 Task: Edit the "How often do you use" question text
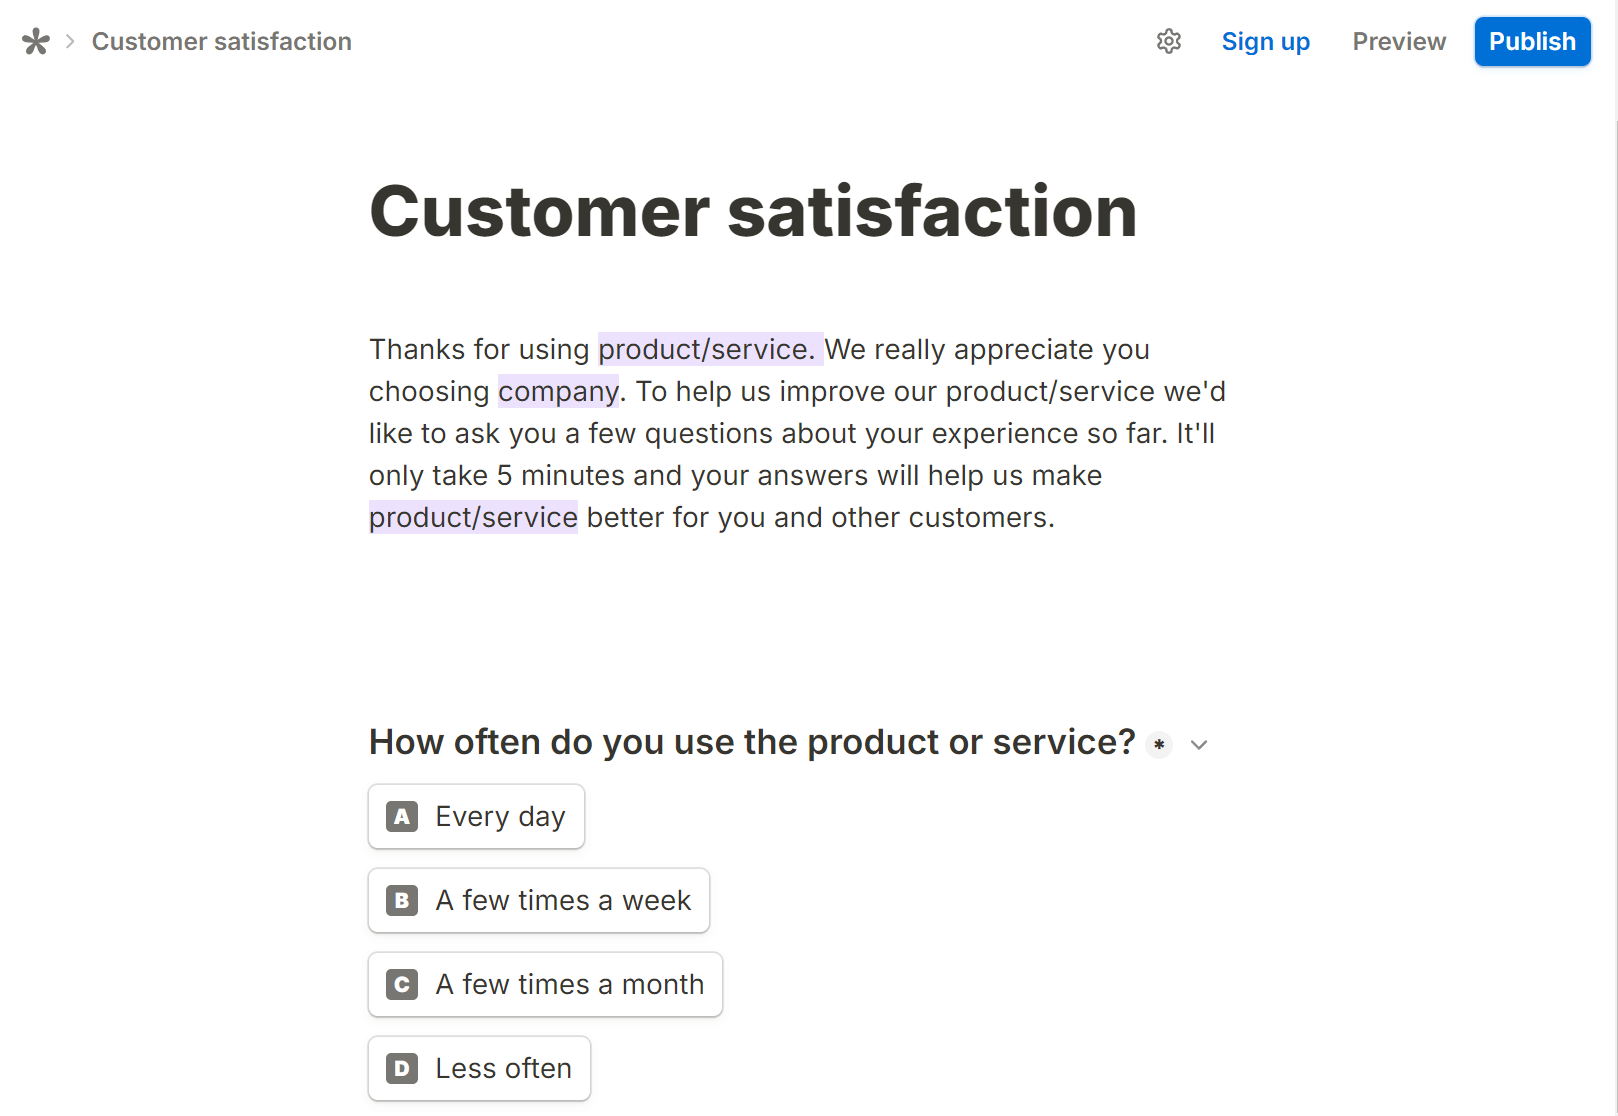tap(752, 742)
